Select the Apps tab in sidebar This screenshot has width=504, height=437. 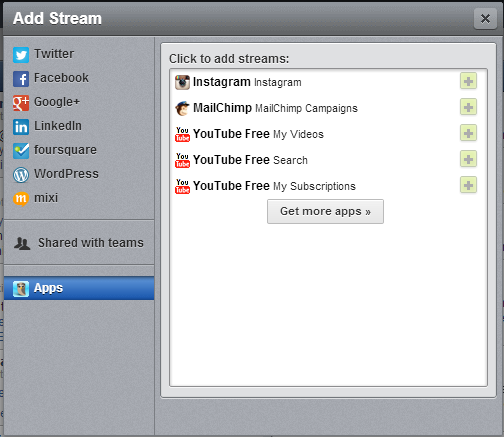click(x=79, y=288)
